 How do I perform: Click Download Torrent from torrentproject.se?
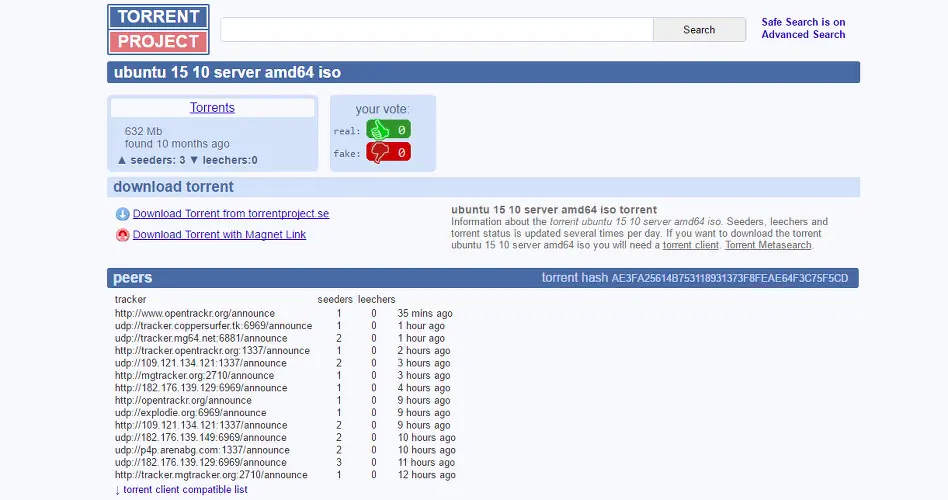tap(231, 213)
